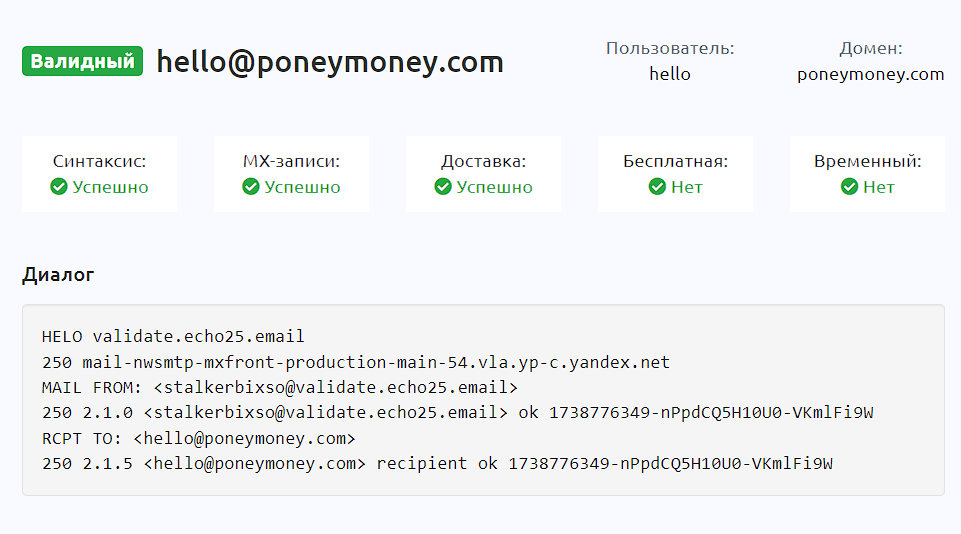Image resolution: width=961 pixels, height=534 pixels.
Task: Click the hello@poneymoney.com email heading
Action: (x=330, y=63)
